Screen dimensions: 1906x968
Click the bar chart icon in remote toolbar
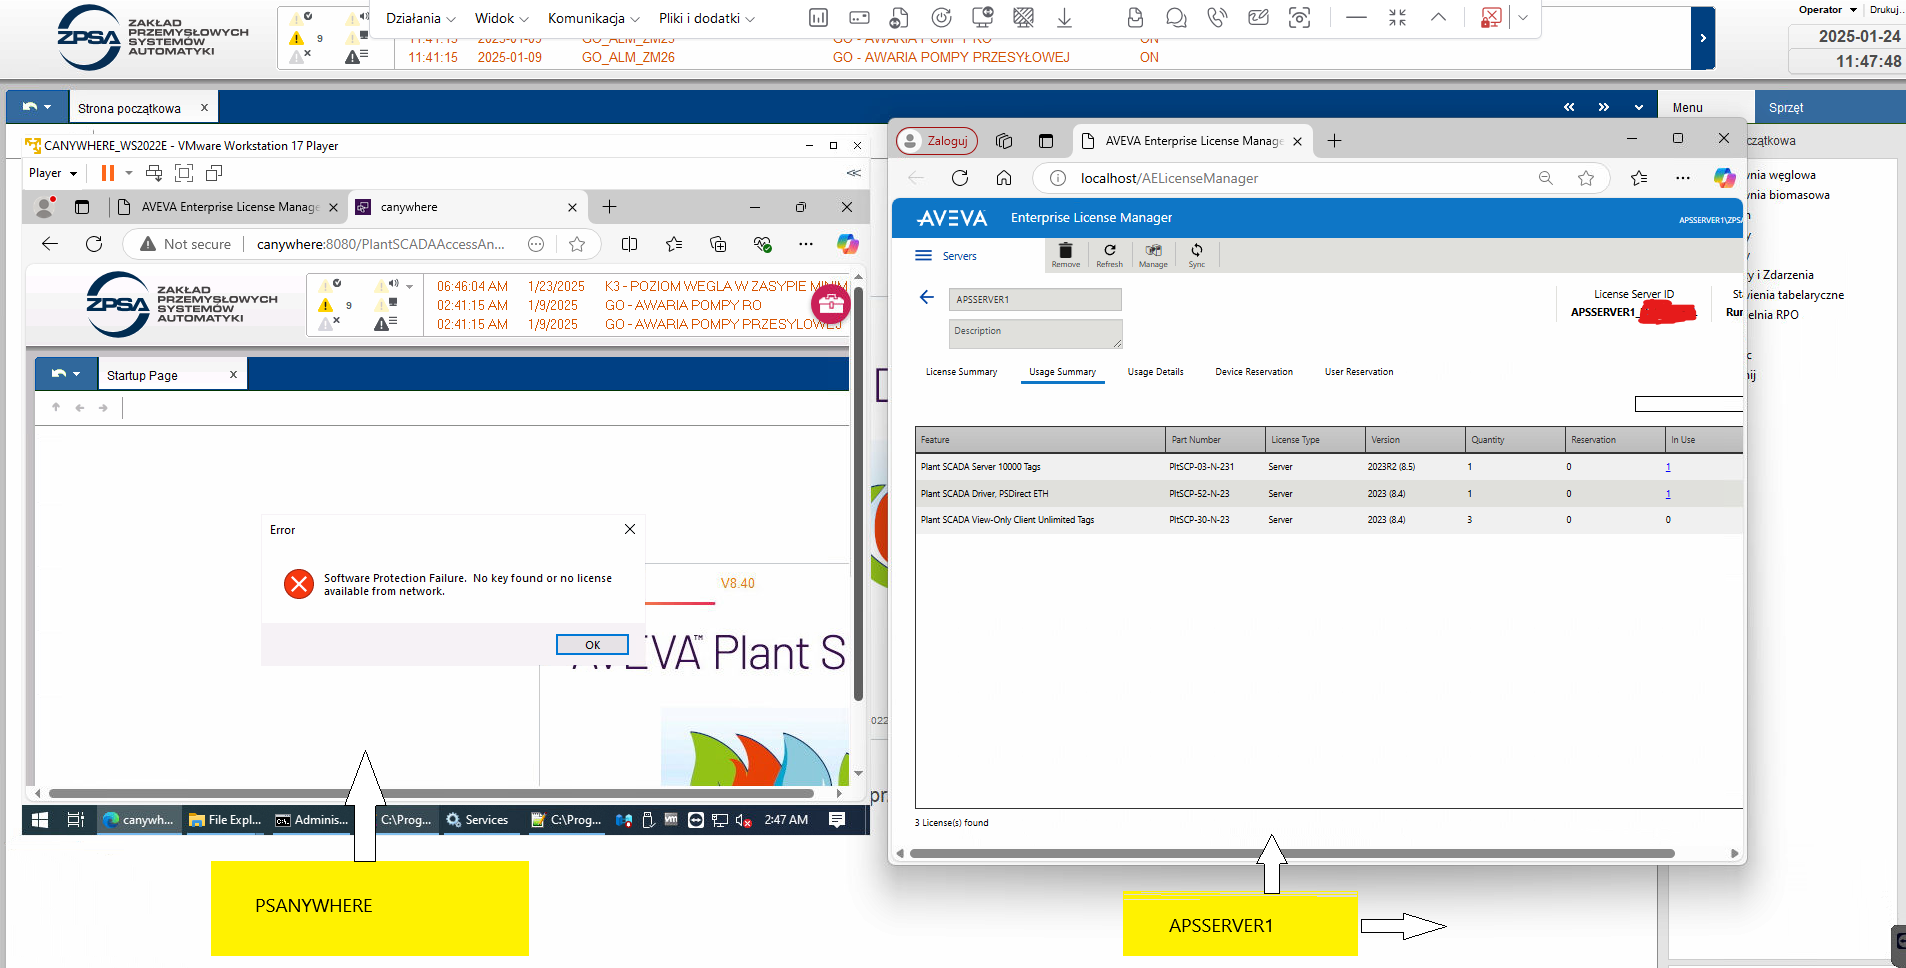coord(818,18)
